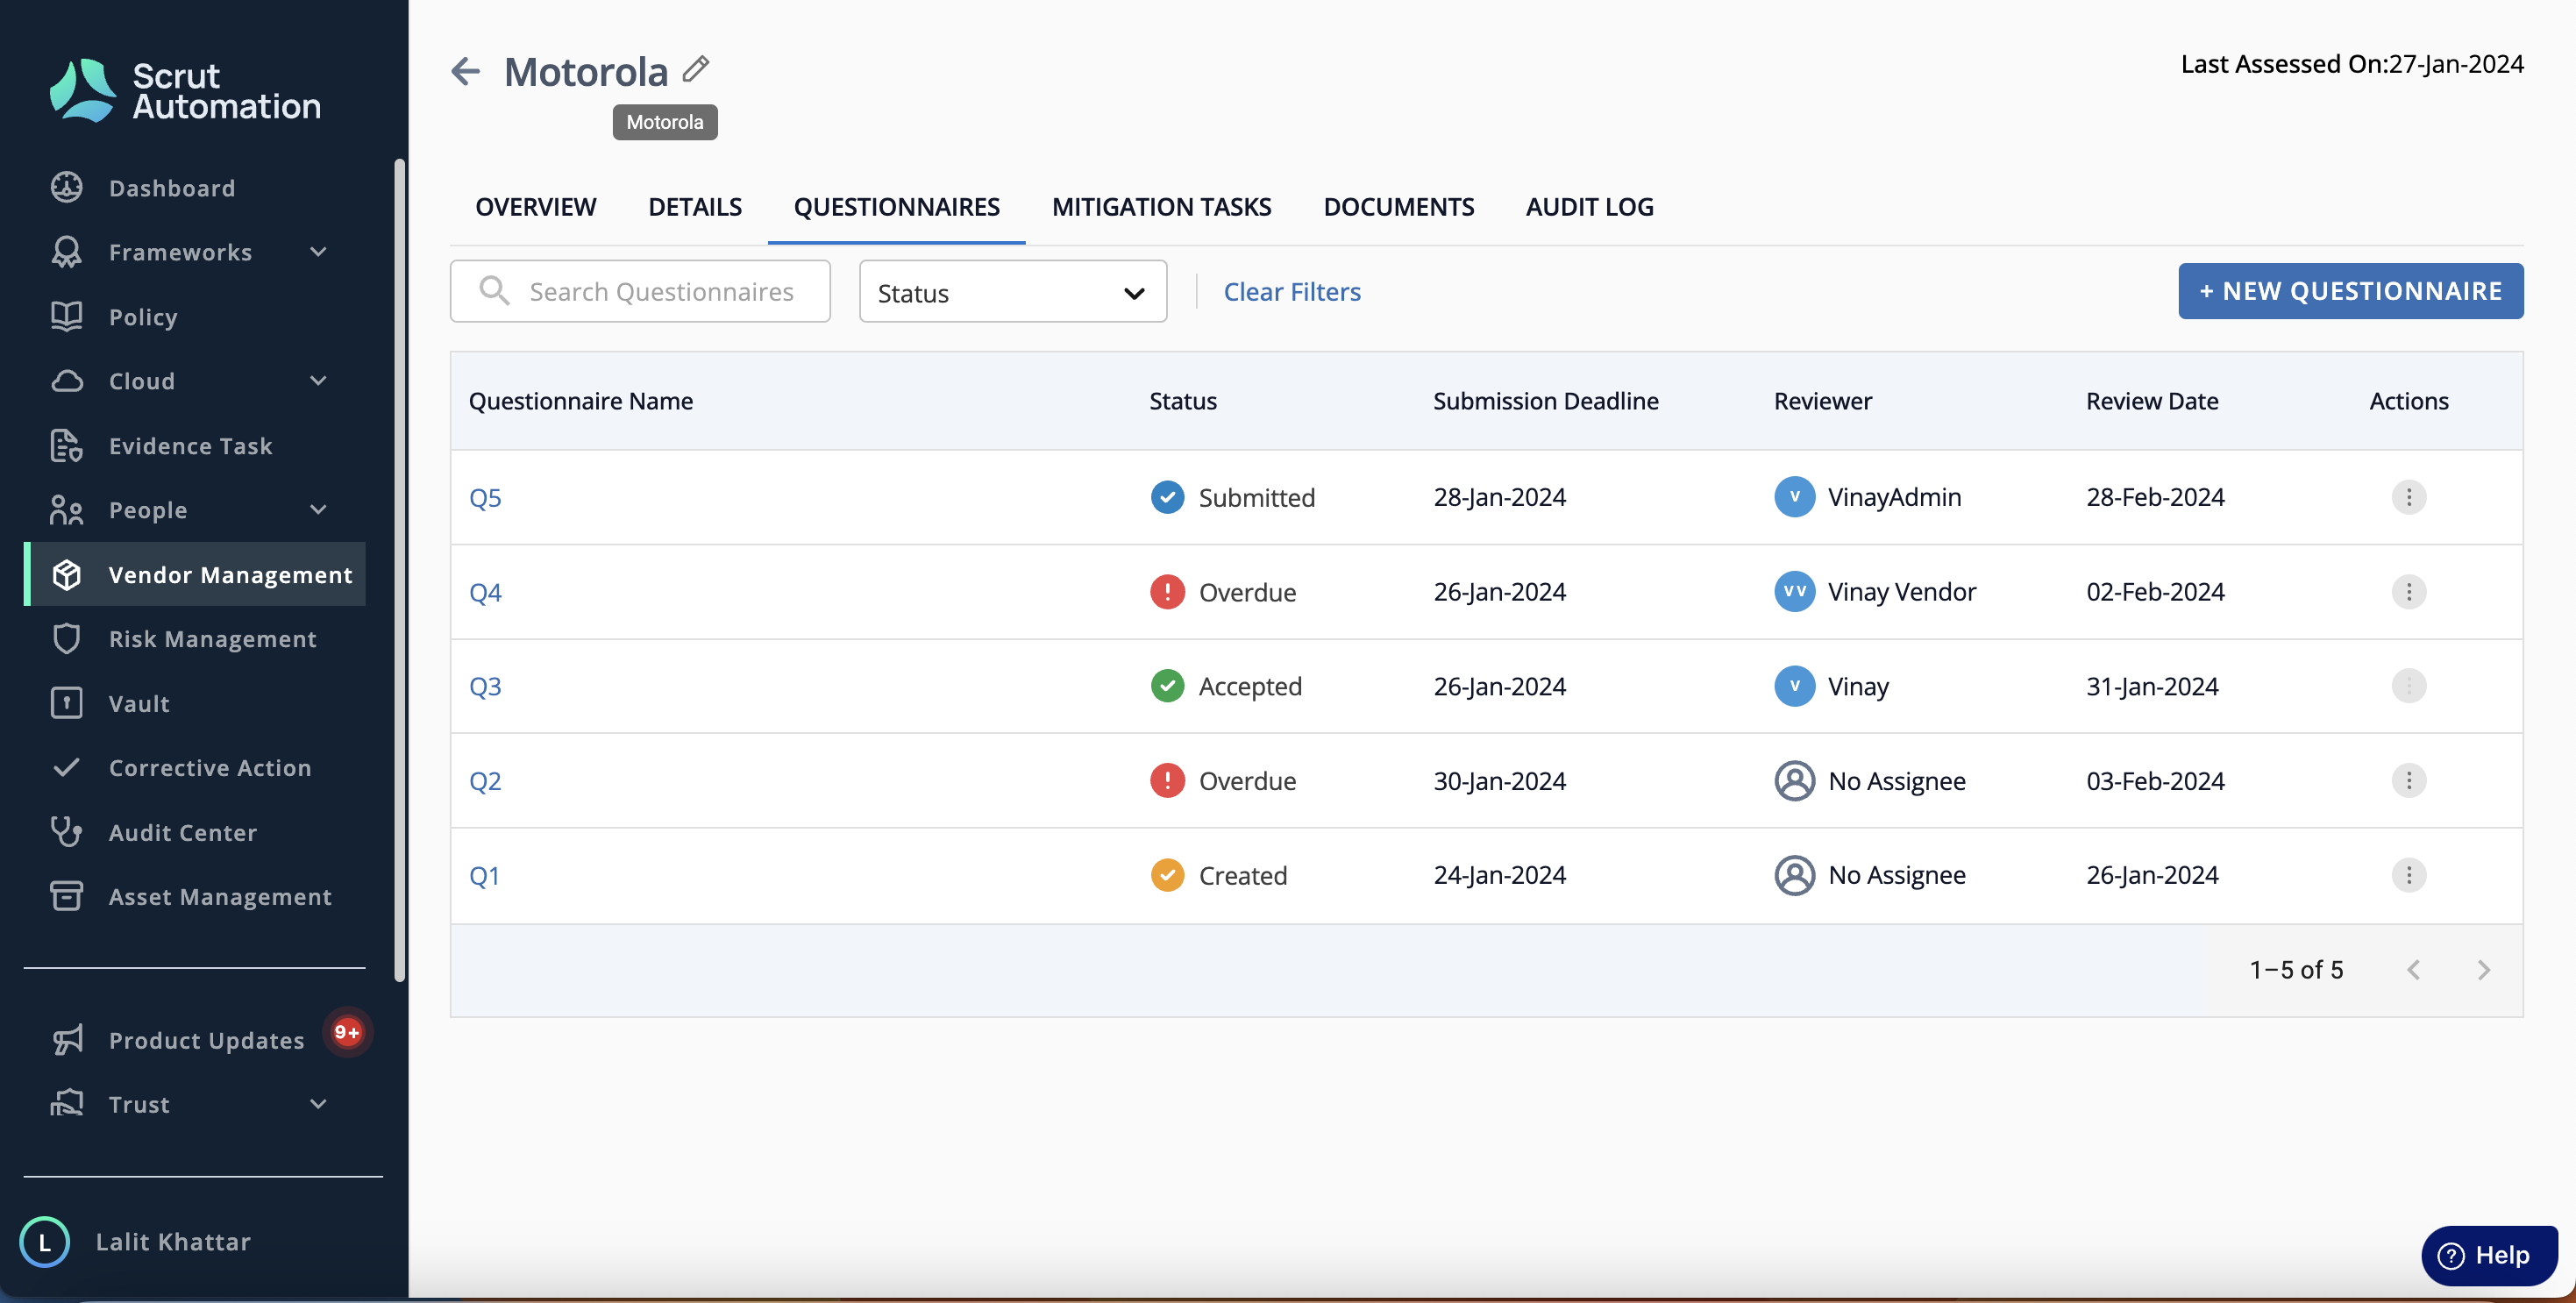The image size is (2576, 1303).
Task: Click the 1–5 of 5 pagination text
Action: click(2296, 969)
